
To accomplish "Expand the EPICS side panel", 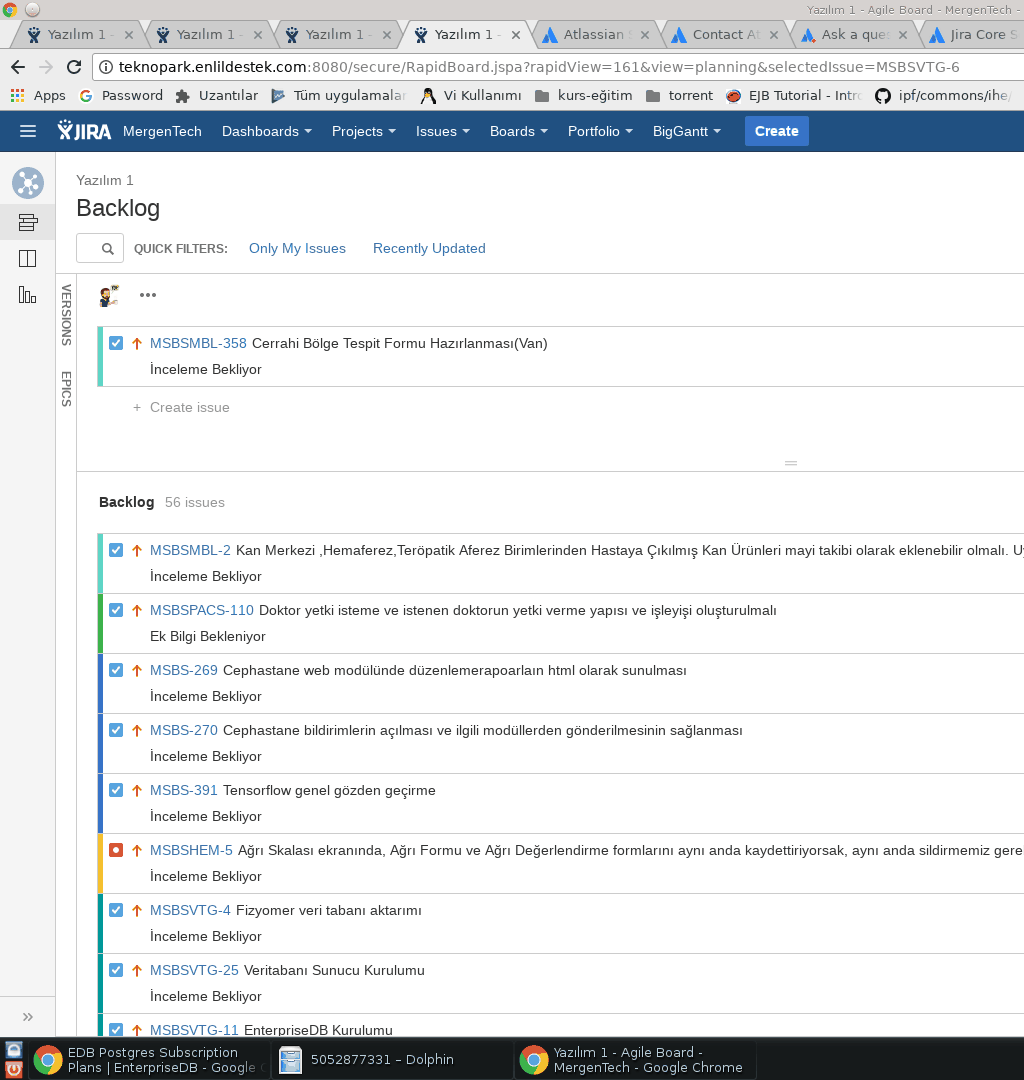I will [x=66, y=389].
